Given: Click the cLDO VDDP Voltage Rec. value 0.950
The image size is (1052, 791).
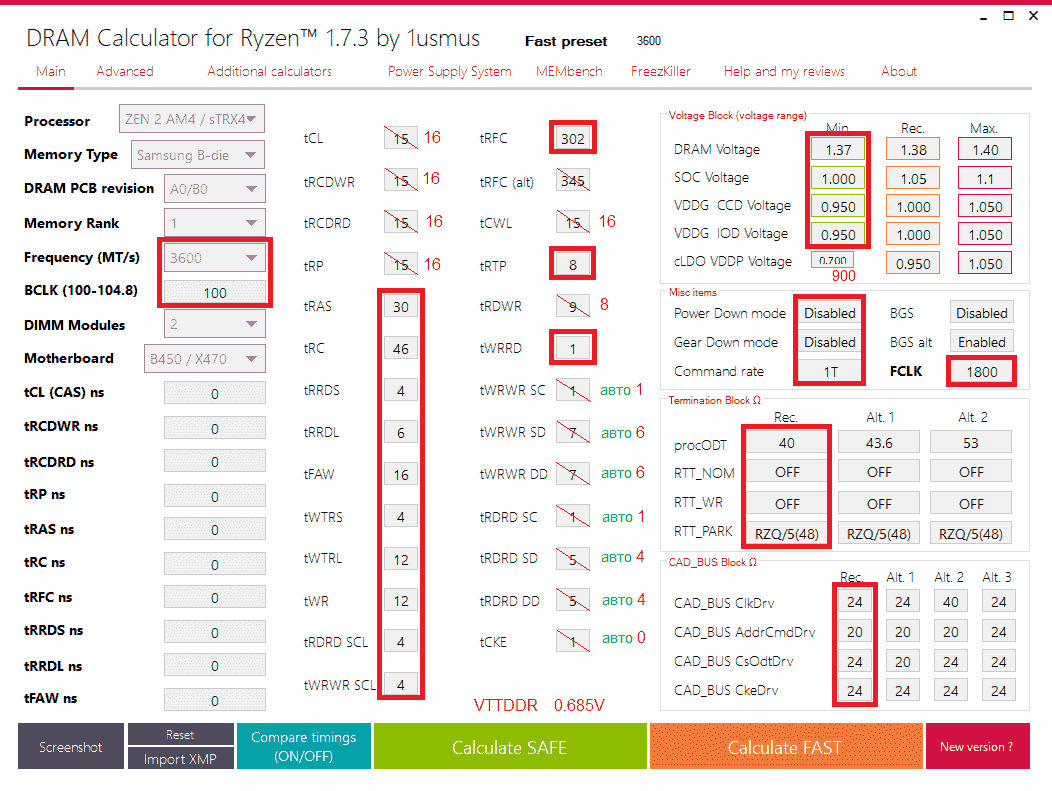Looking at the screenshot, I should coord(913,264).
